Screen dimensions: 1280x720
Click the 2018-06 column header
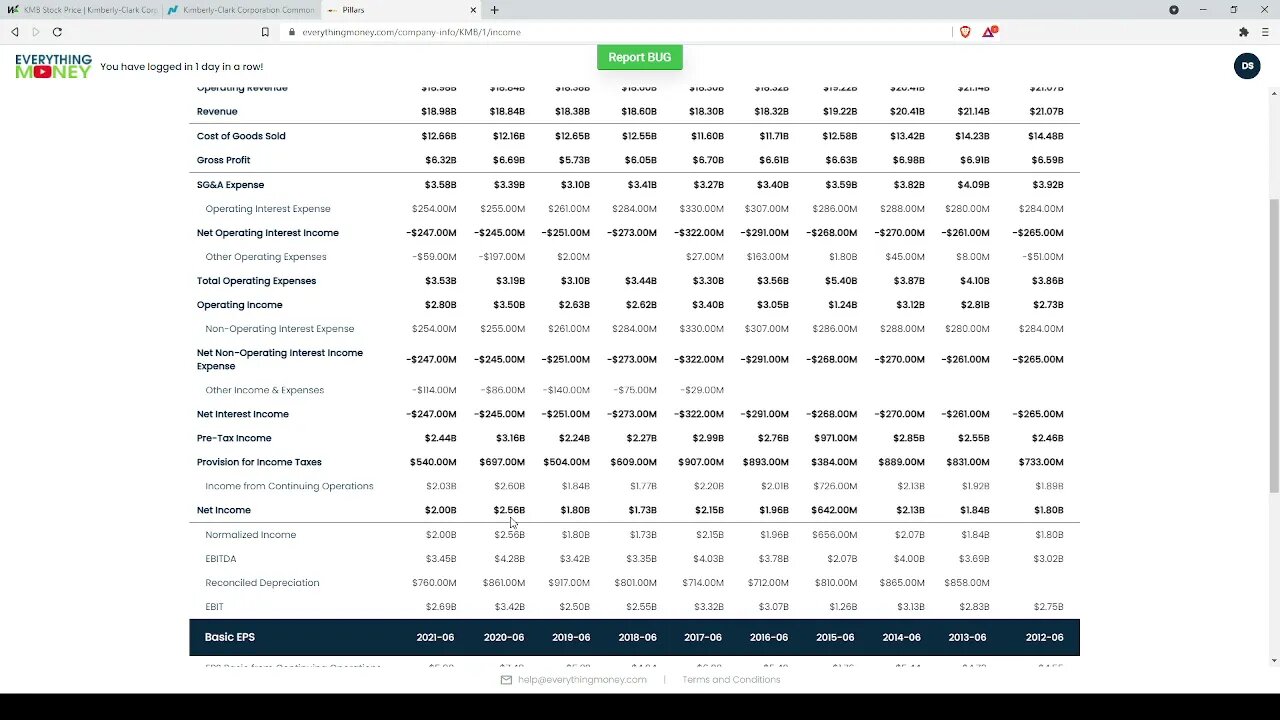pos(637,638)
